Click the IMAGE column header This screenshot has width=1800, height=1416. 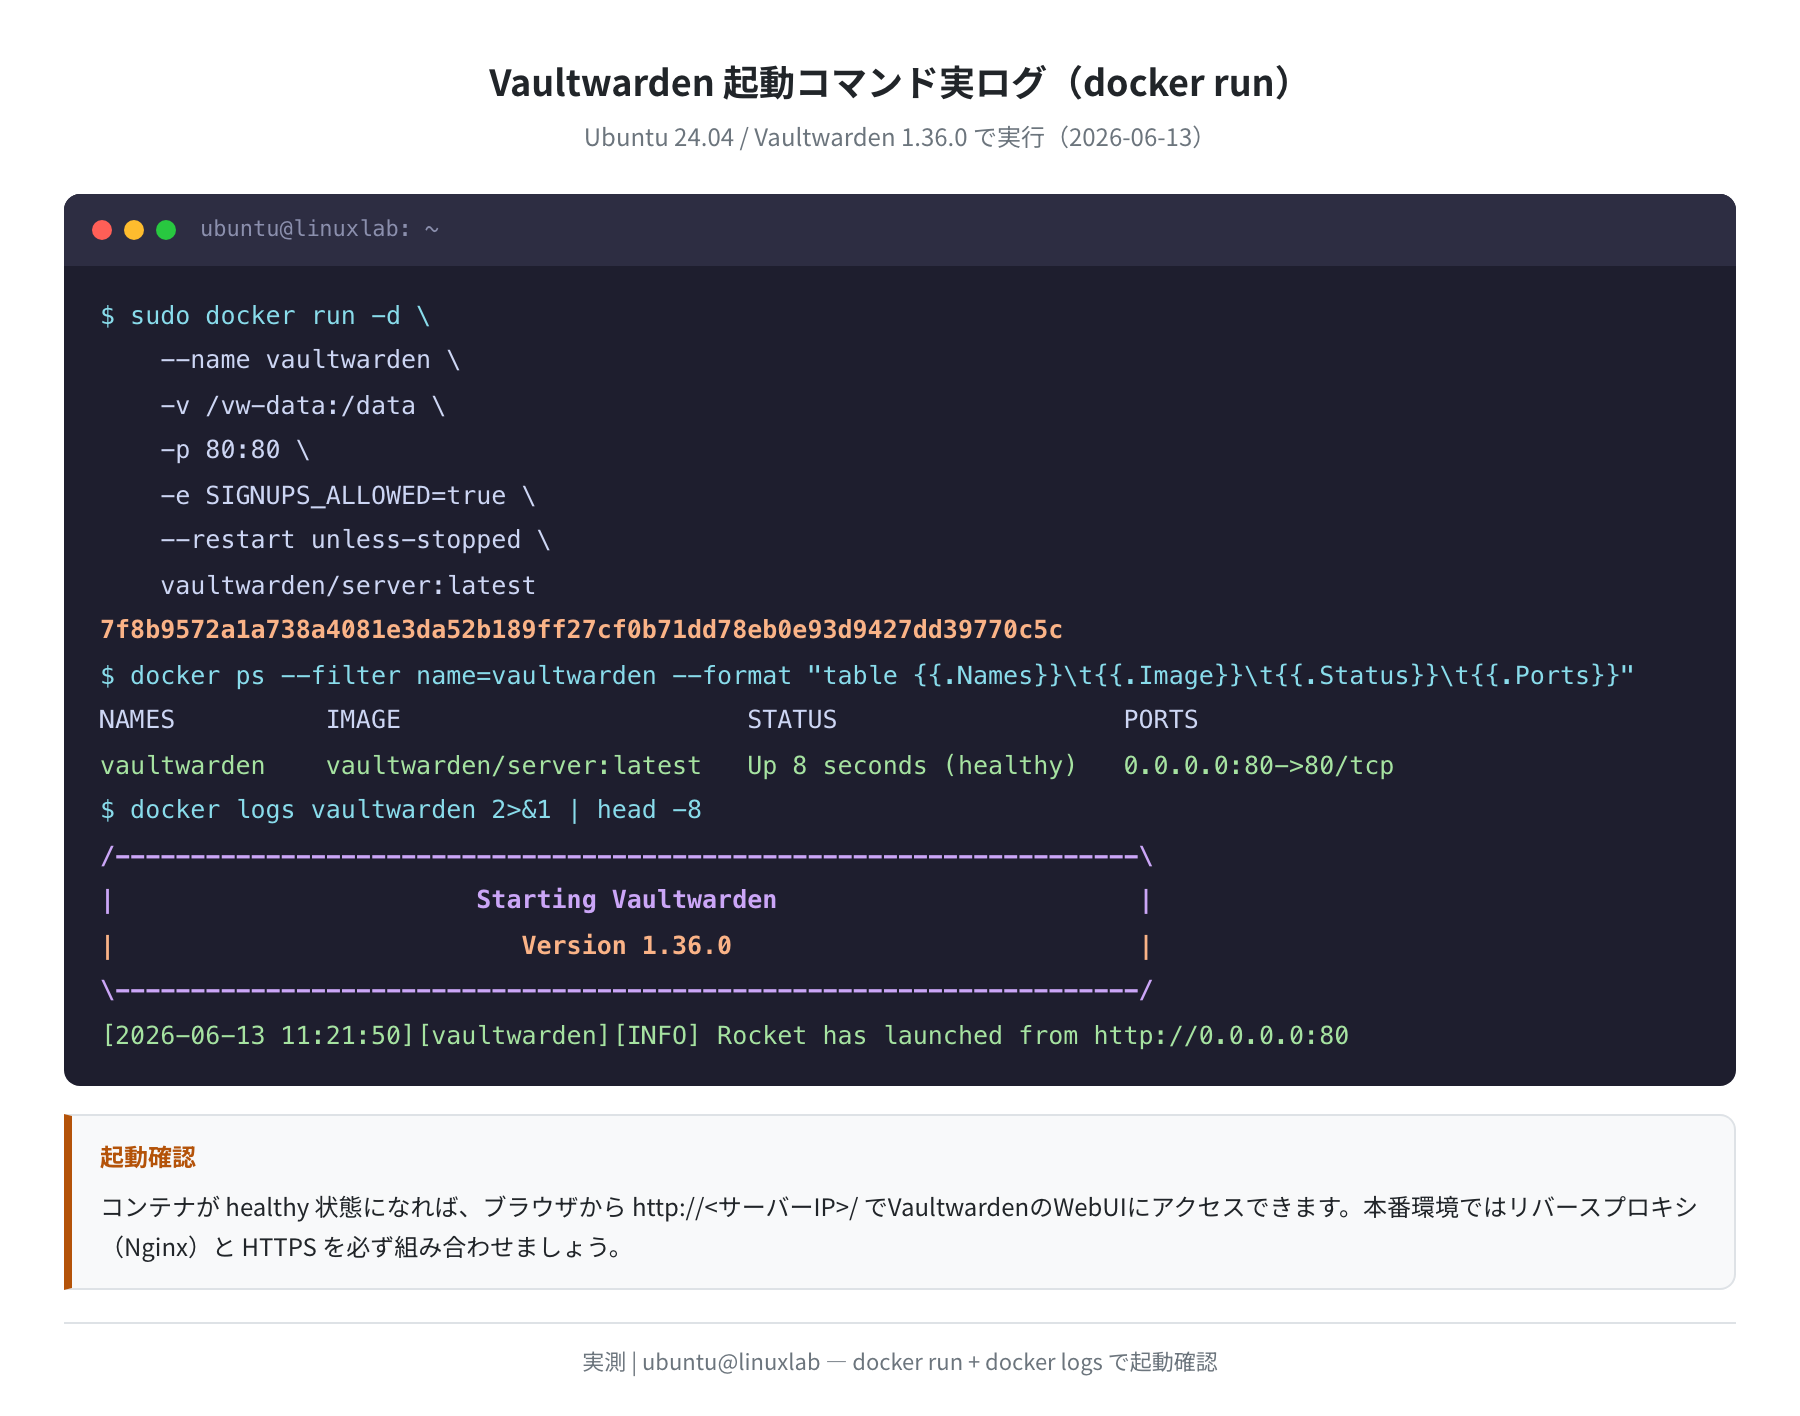pos(363,720)
